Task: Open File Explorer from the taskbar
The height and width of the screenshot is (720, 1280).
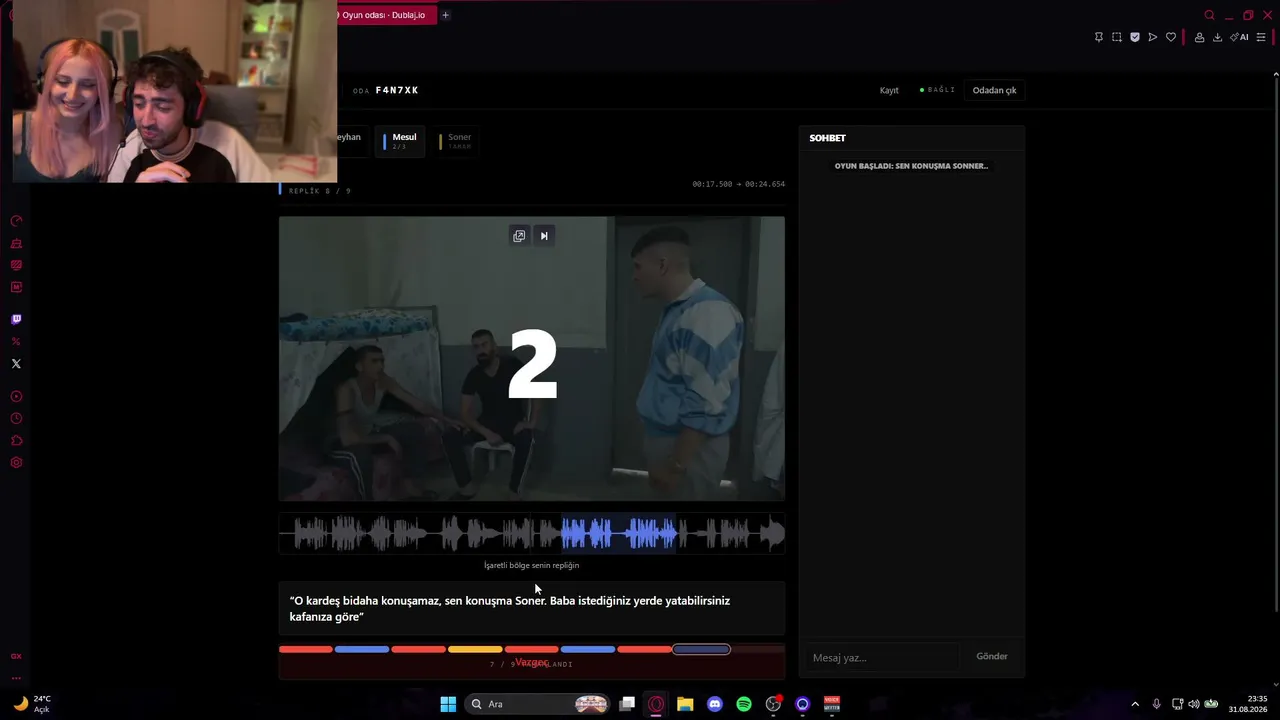Action: pos(685,704)
